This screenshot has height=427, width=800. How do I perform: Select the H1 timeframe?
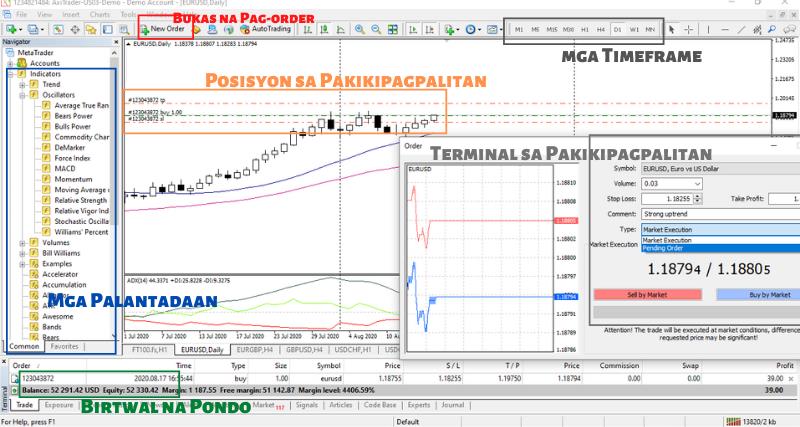pos(585,30)
